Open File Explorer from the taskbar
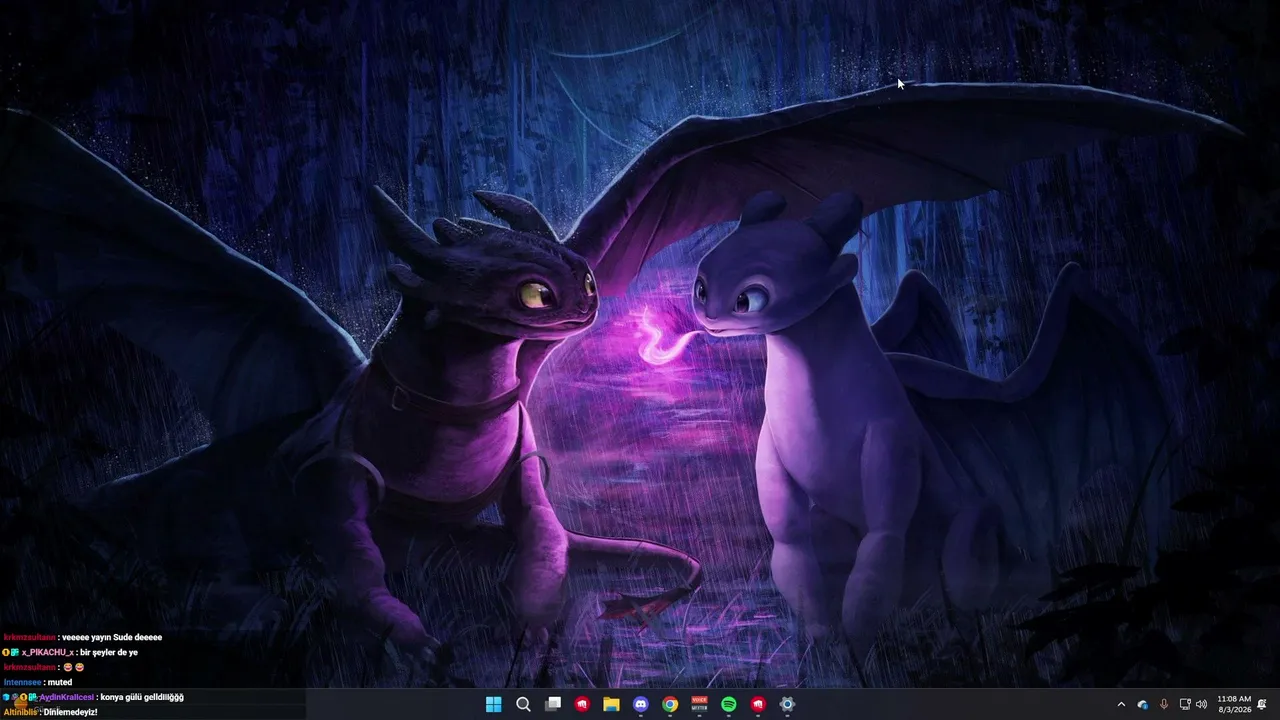The width and height of the screenshot is (1280, 720). 611,704
